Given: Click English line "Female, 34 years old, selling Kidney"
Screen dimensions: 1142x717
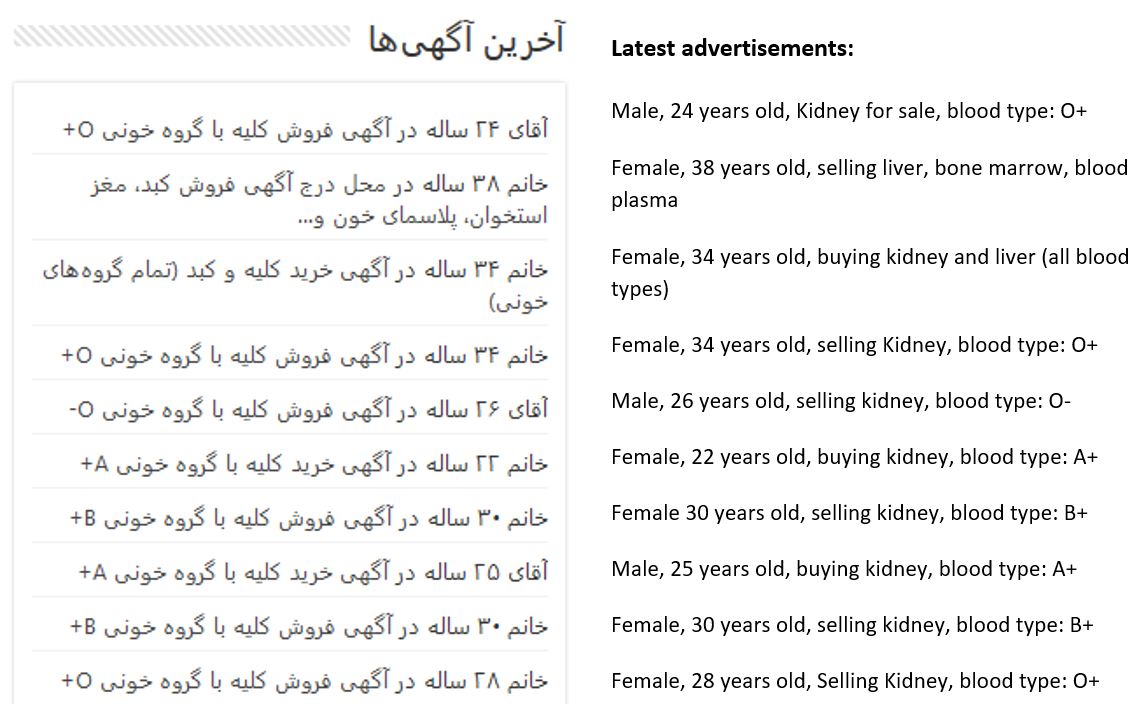Looking at the screenshot, I should click(854, 345).
